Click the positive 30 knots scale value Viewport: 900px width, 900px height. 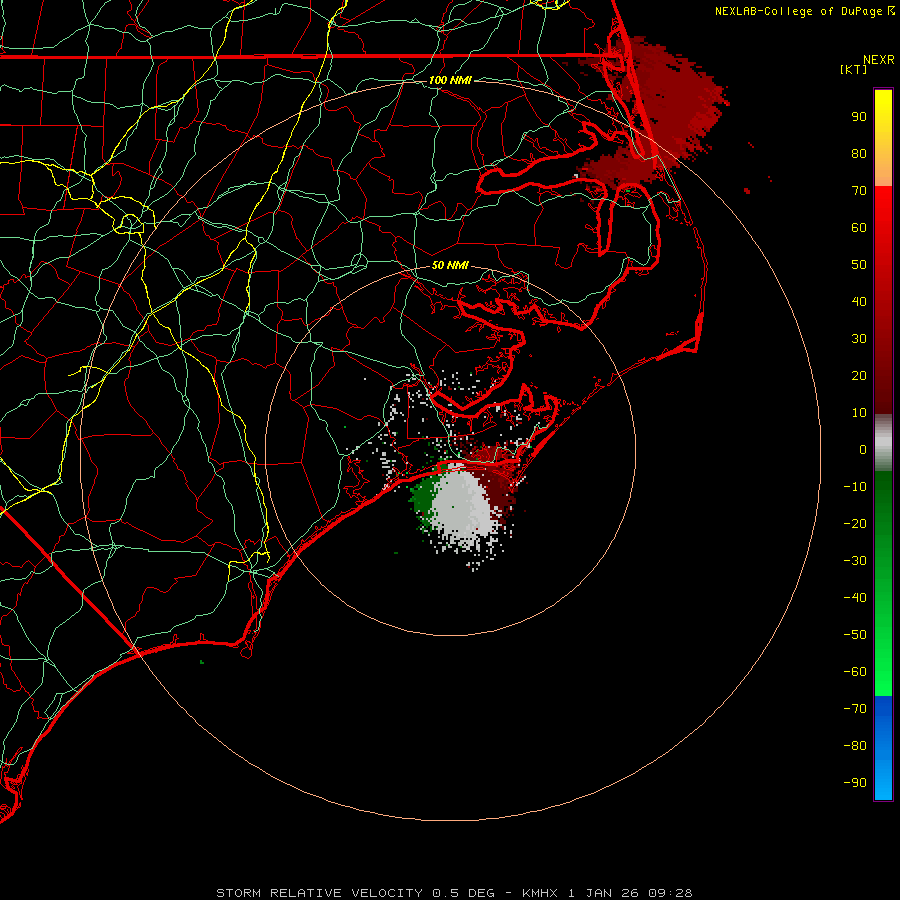coord(859,339)
